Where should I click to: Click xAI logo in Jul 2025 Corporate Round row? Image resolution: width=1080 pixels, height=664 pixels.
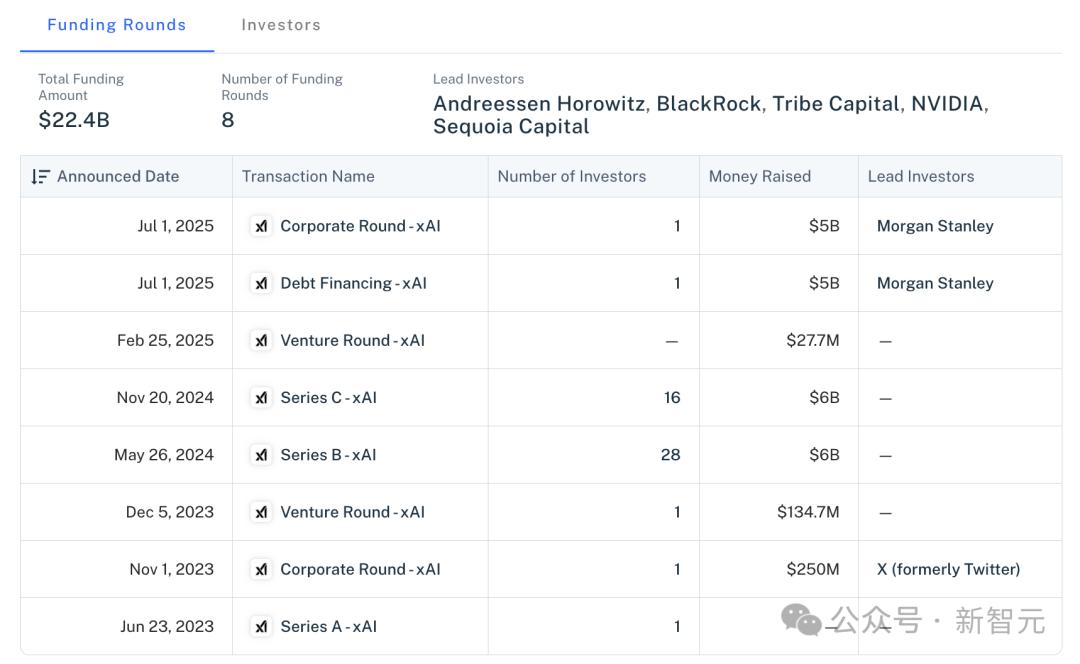[x=260, y=226]
